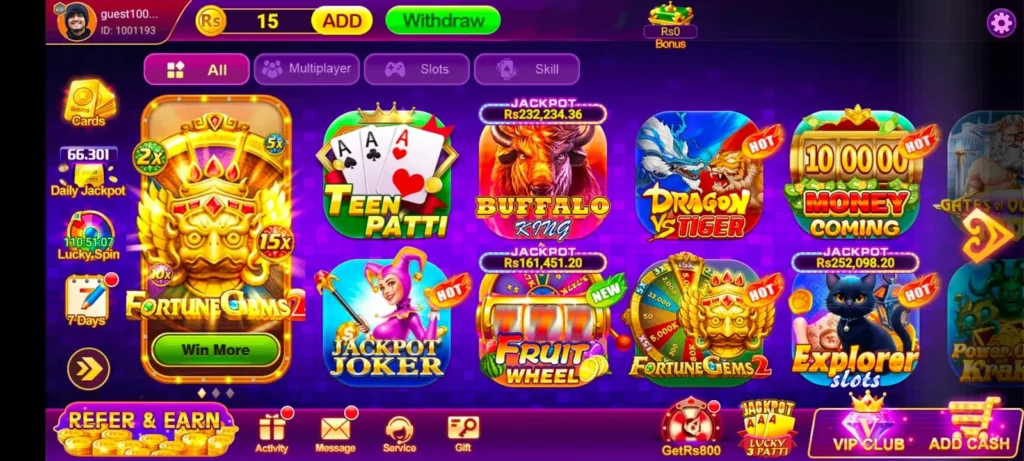Image resolution: width=1024 pixels, height=461 pixels.
Task: Select the Skill games tab
Action: [526, 69]
